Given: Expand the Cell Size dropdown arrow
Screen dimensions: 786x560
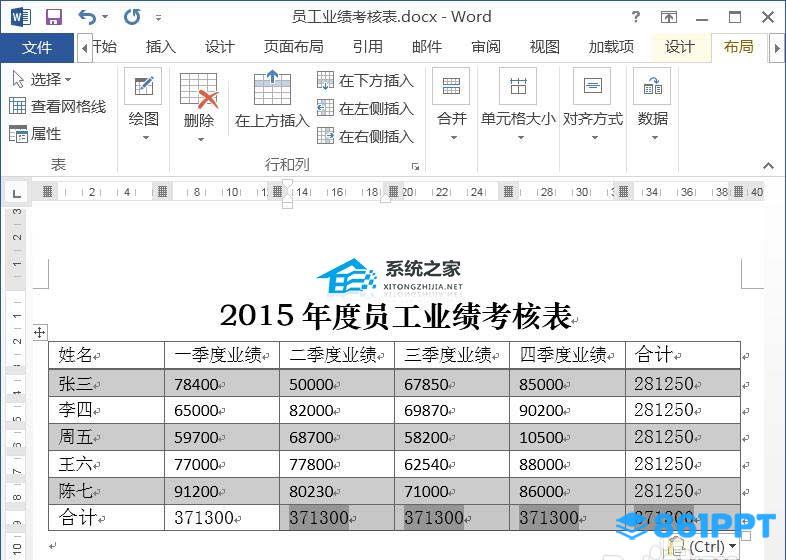Looking at the screenshot, I should [521, 138].
